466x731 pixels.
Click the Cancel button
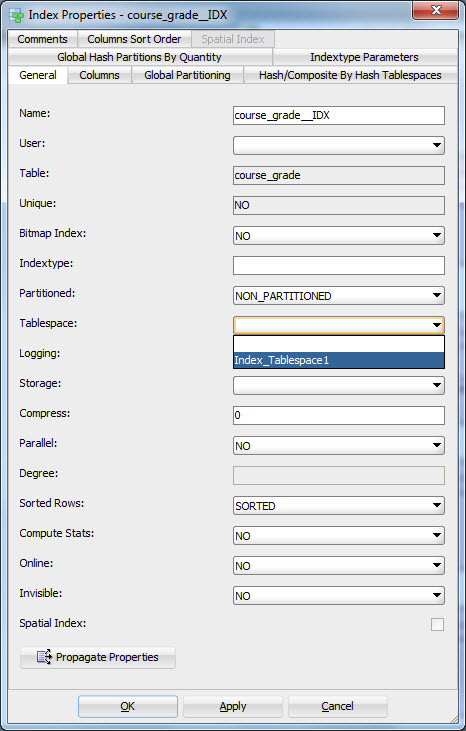(x=337, y=706)
